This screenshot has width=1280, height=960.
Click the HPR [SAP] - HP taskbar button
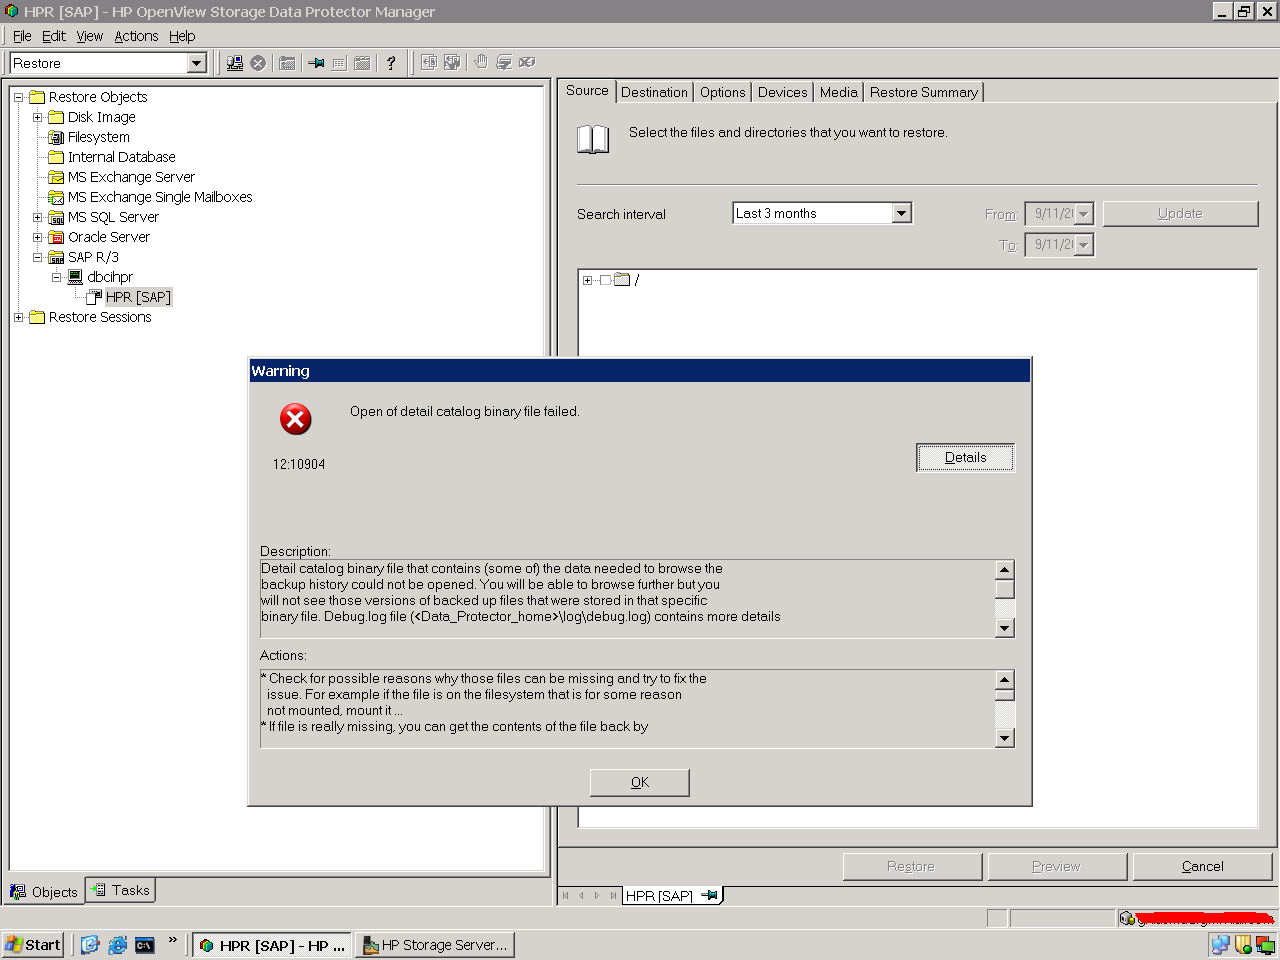click(272, 945)
